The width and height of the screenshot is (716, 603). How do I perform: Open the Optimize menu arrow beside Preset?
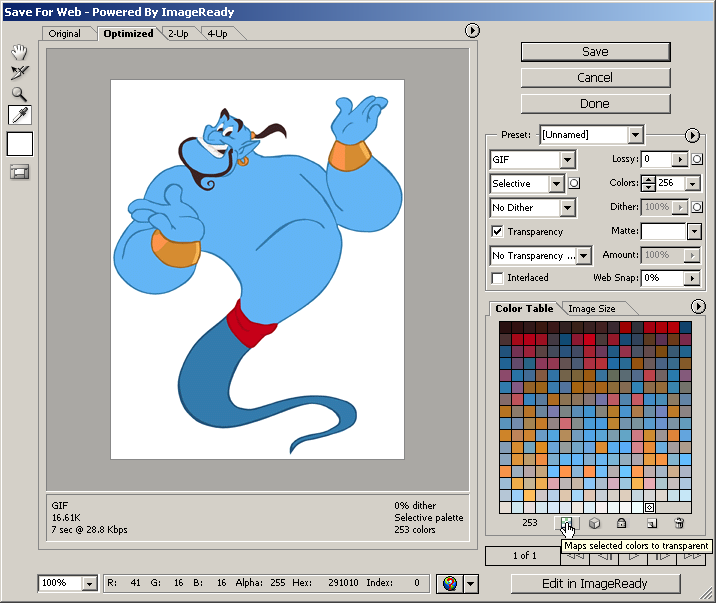point(692,135)
